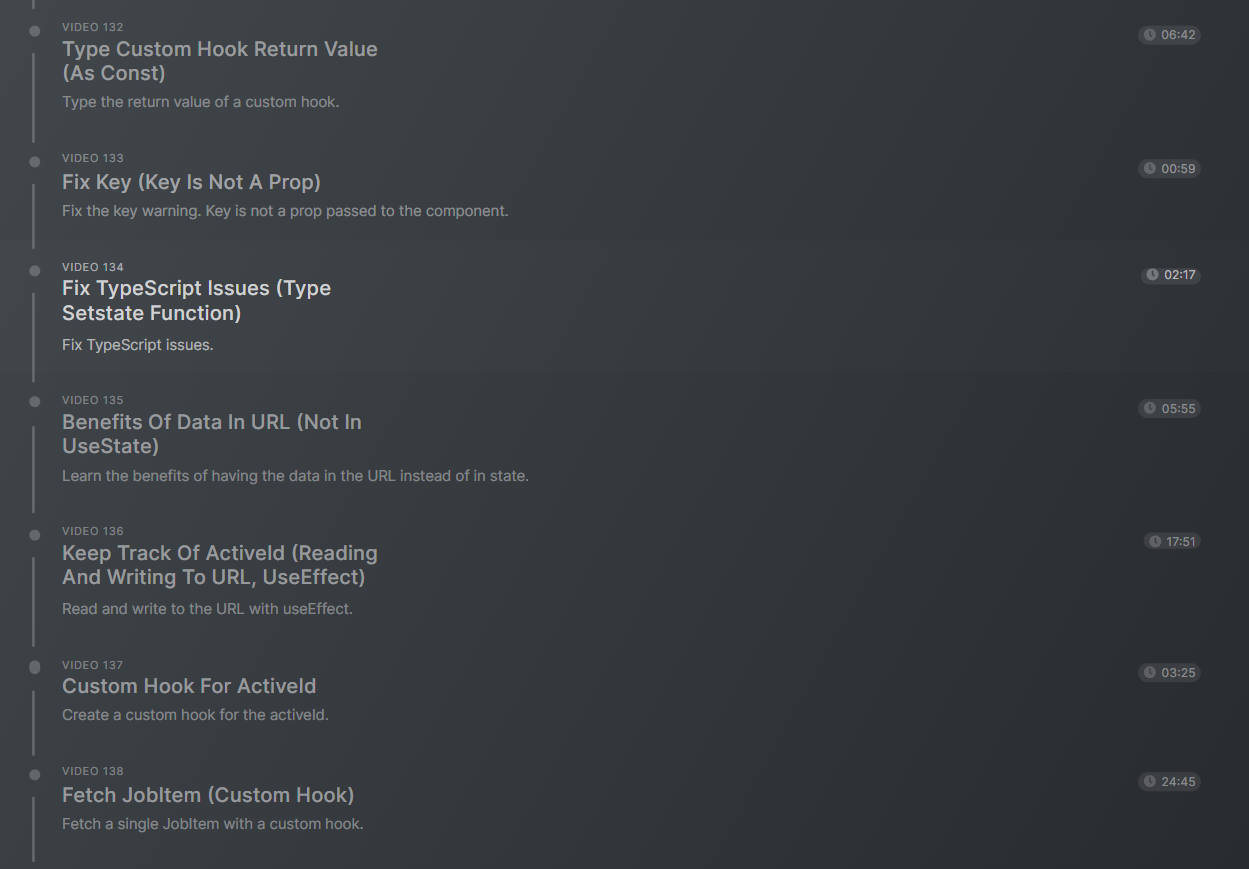Click the clock icon beside 24:45 duration
This screenshot has width=1249, height=869.
(x=1150, y=782)
